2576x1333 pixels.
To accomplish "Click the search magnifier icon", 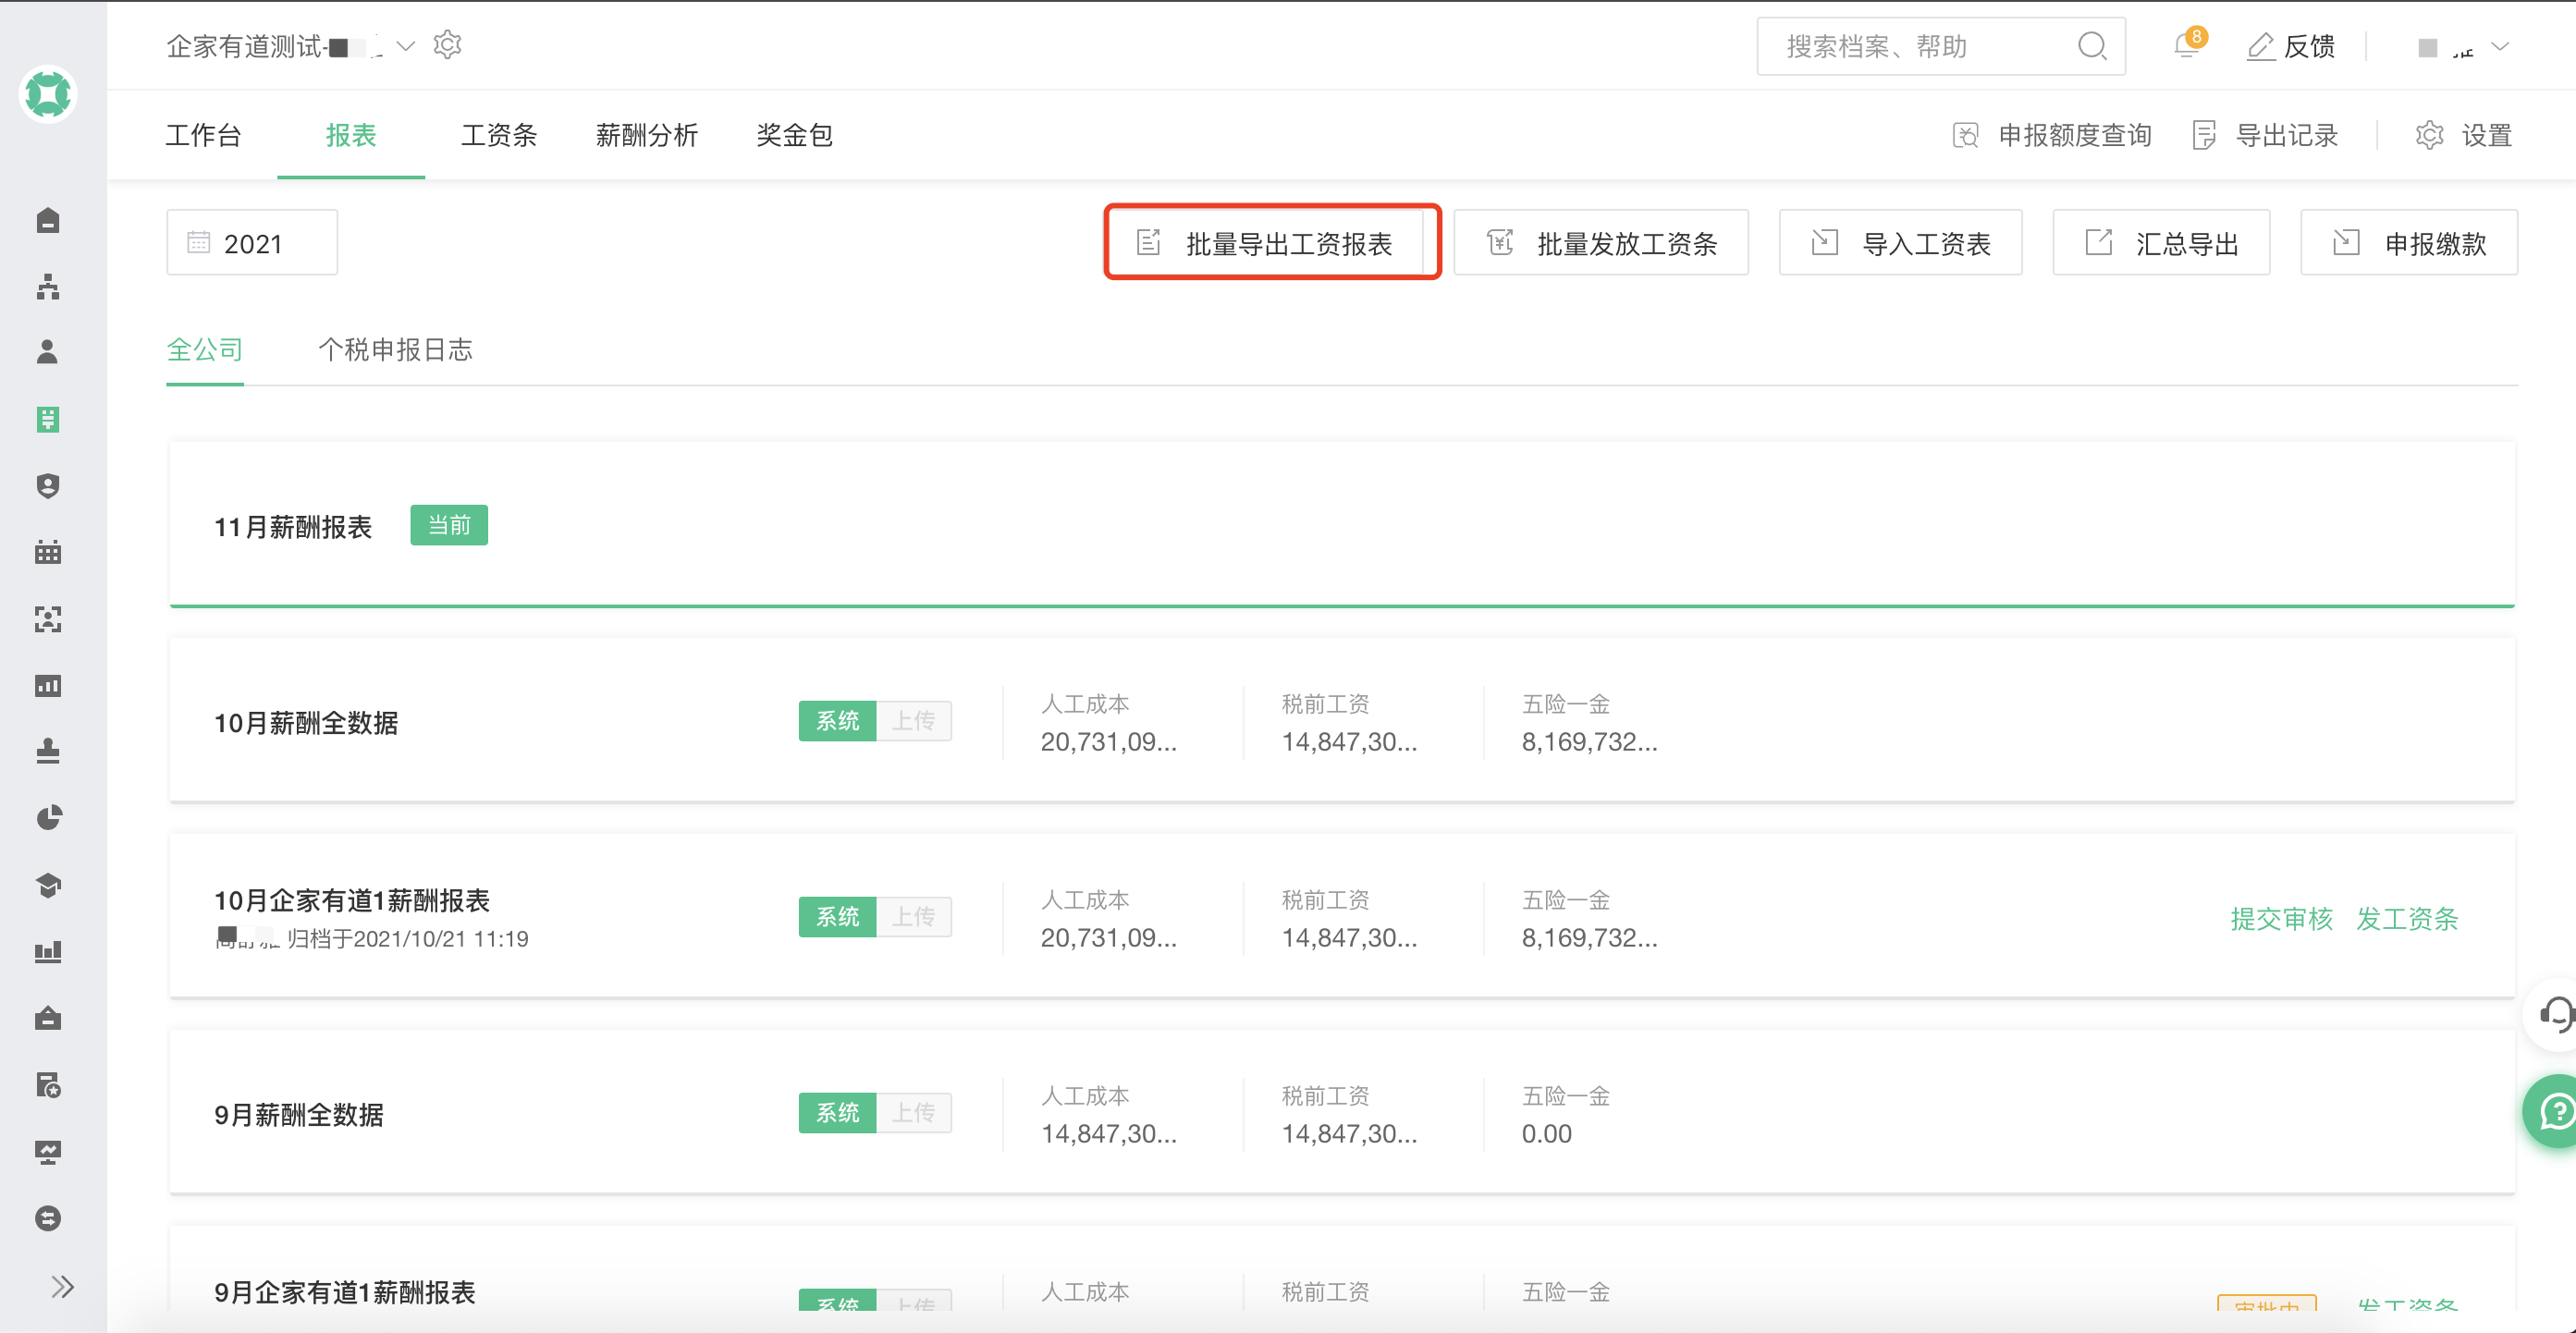I will pyautogui.click(x=2092, y=46).
